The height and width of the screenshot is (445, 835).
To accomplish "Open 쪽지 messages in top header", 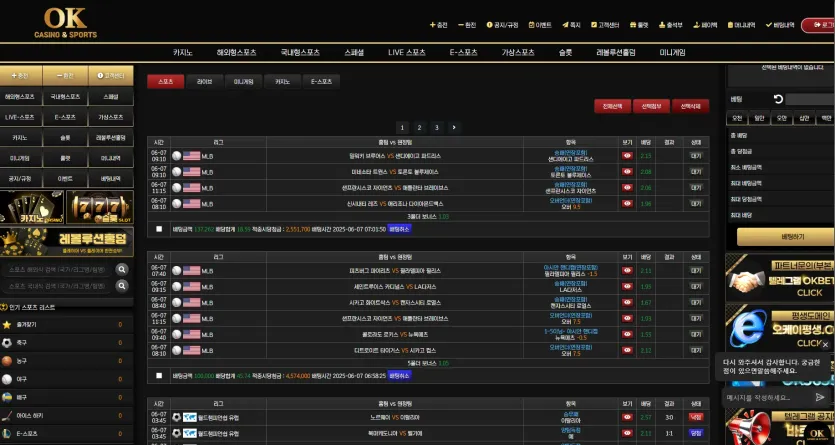I will tap(571, 25).
